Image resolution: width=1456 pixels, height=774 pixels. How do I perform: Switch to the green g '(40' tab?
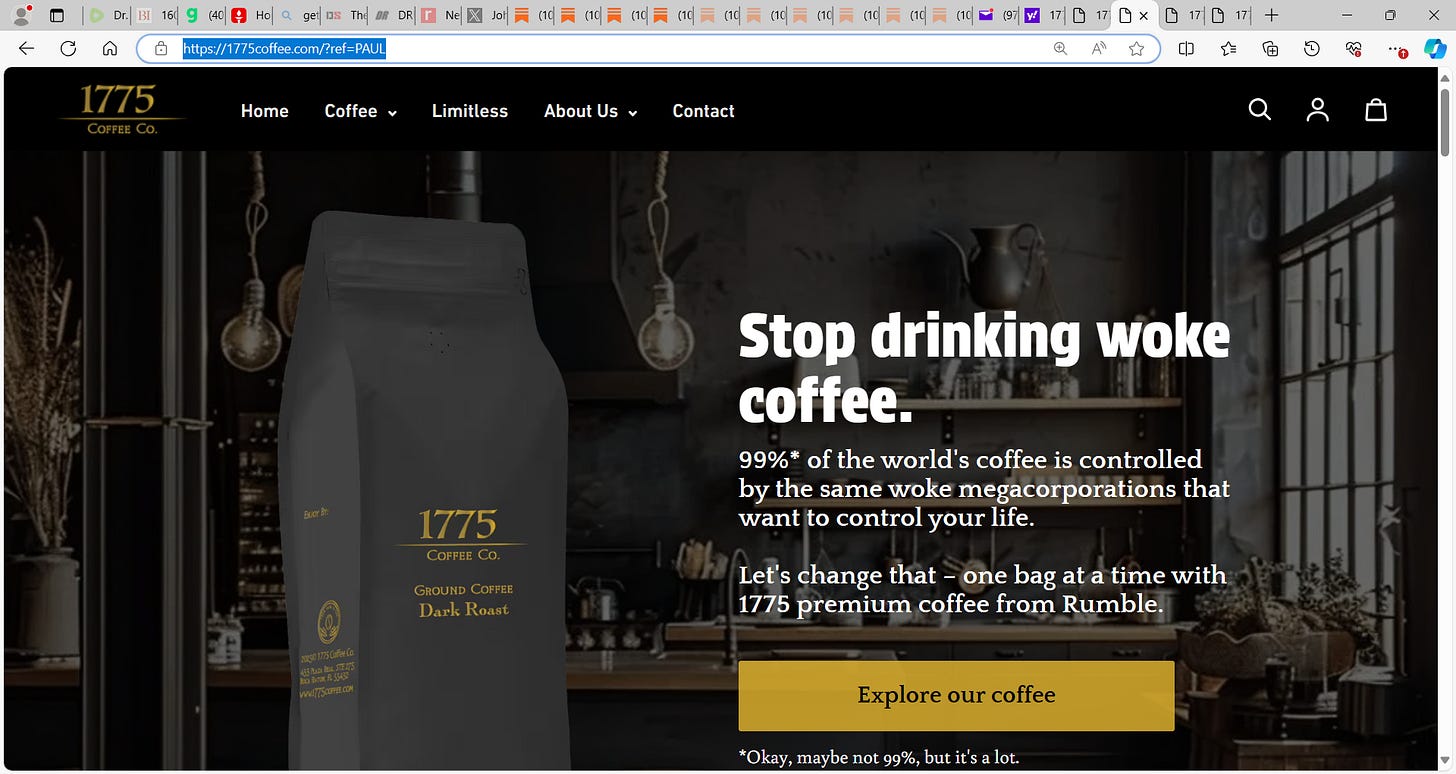tap(204, 15)
